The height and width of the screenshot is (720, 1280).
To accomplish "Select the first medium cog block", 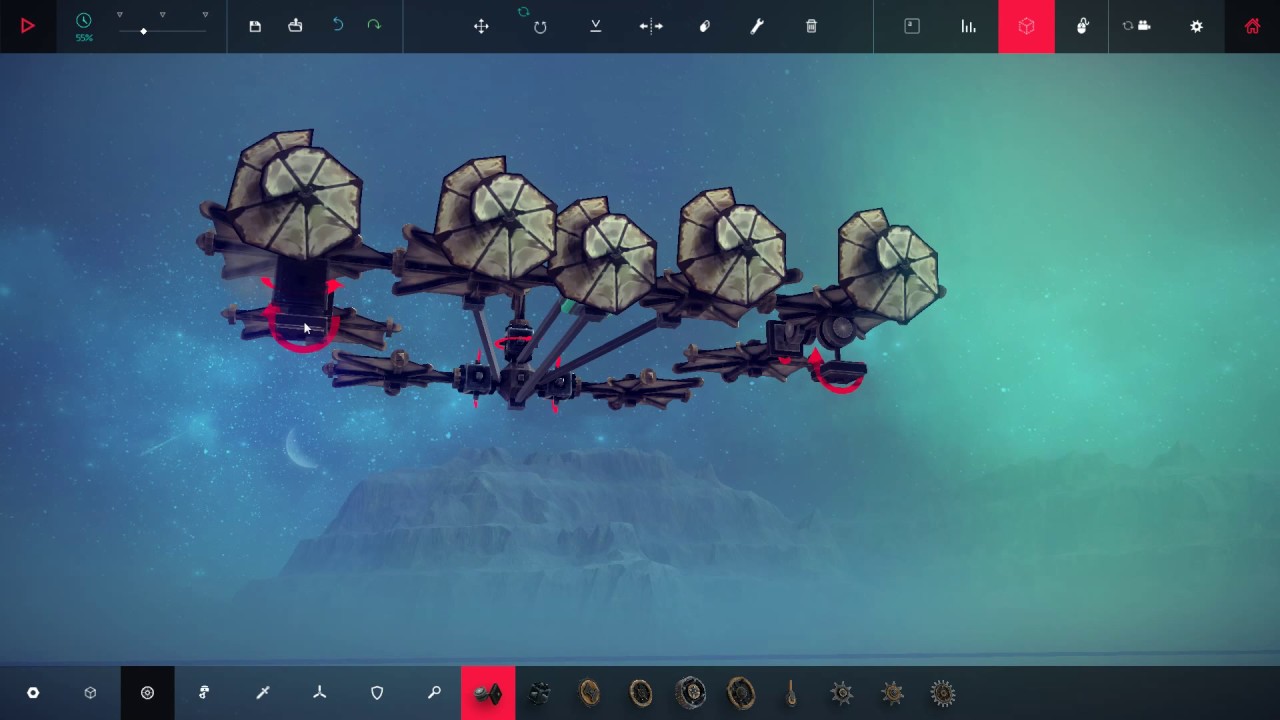I will click(842, 693).
